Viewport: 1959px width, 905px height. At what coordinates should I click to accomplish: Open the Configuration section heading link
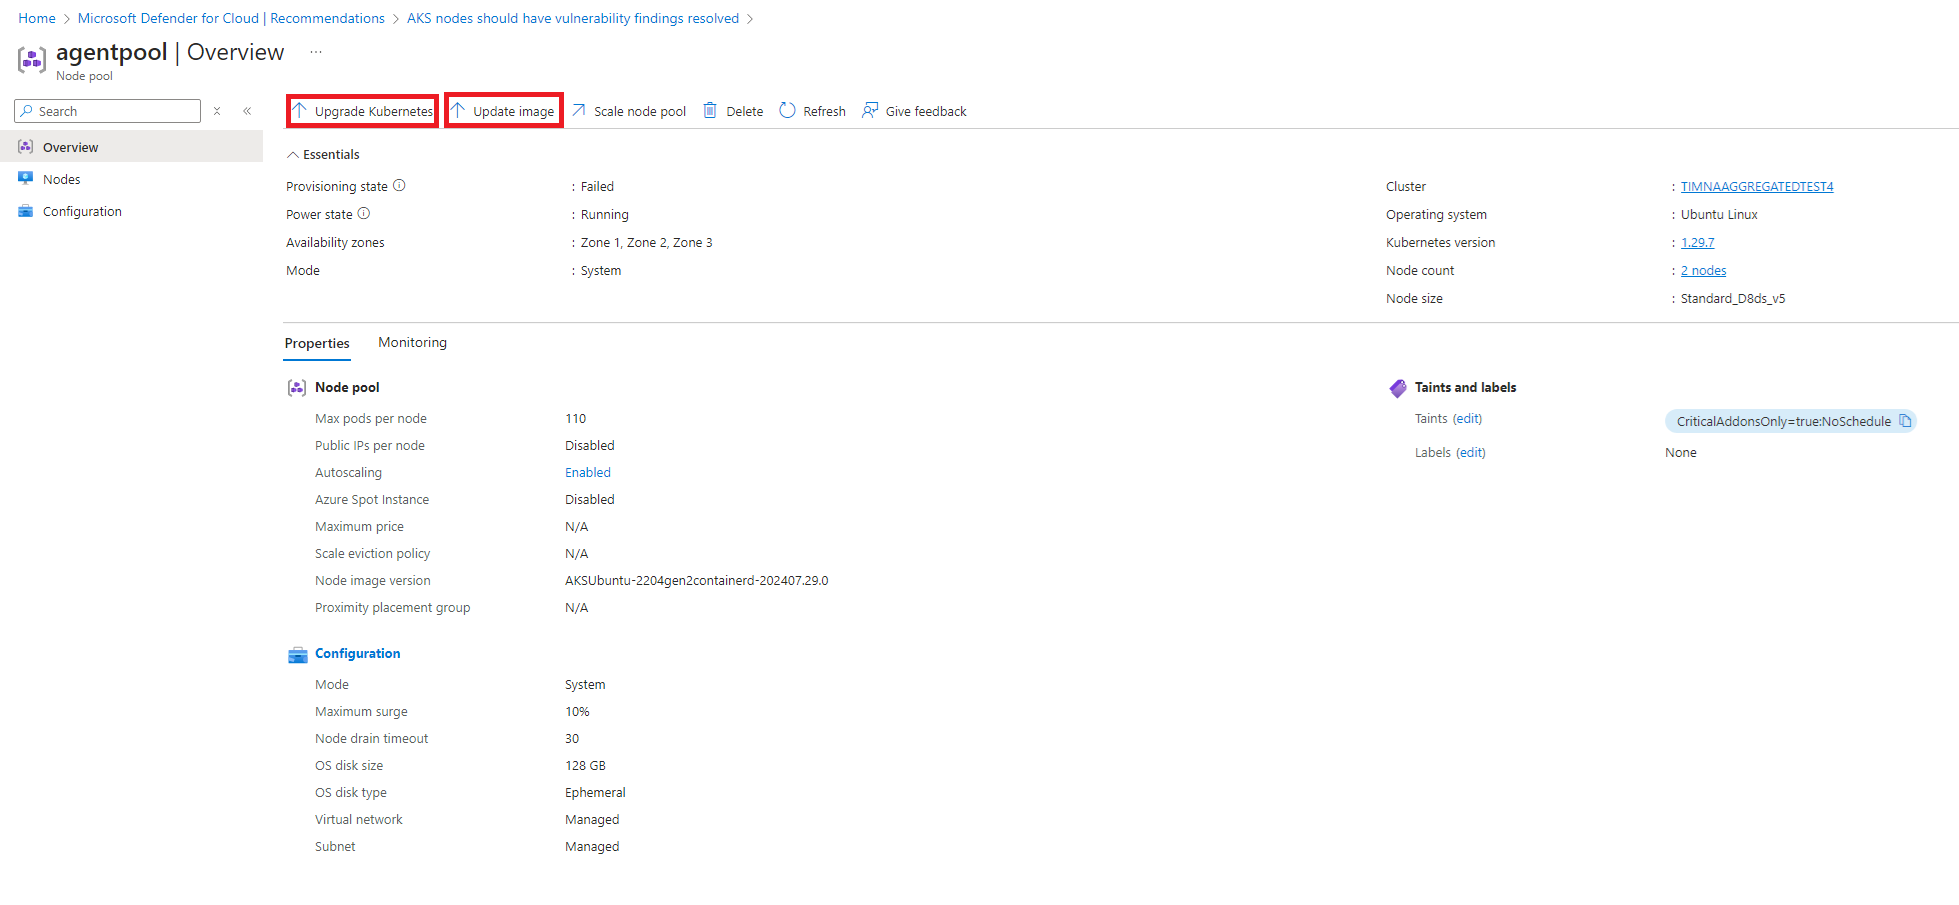[357, 654]
